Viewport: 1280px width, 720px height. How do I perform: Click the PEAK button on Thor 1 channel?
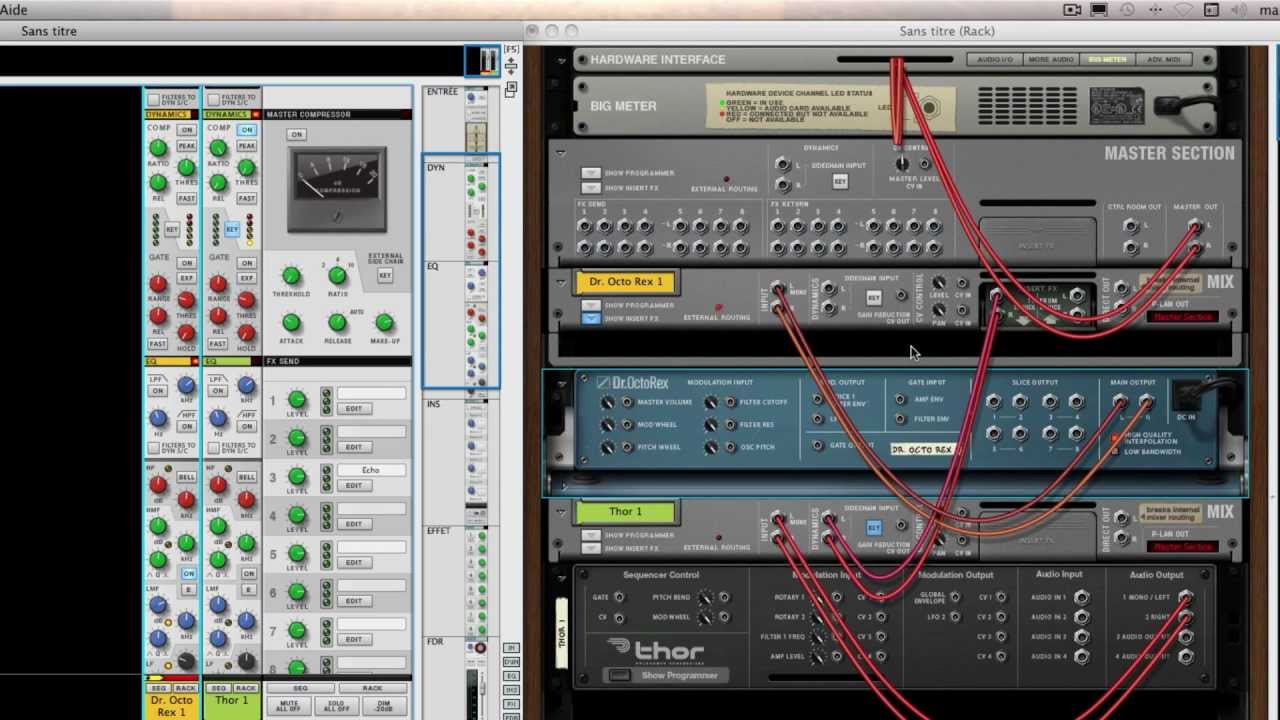247,146
